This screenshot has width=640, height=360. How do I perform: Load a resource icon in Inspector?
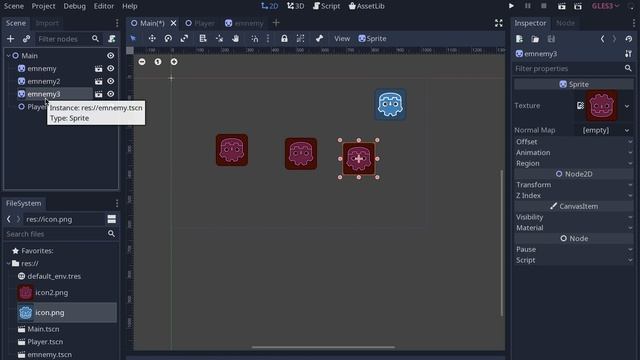coord(535,39)
